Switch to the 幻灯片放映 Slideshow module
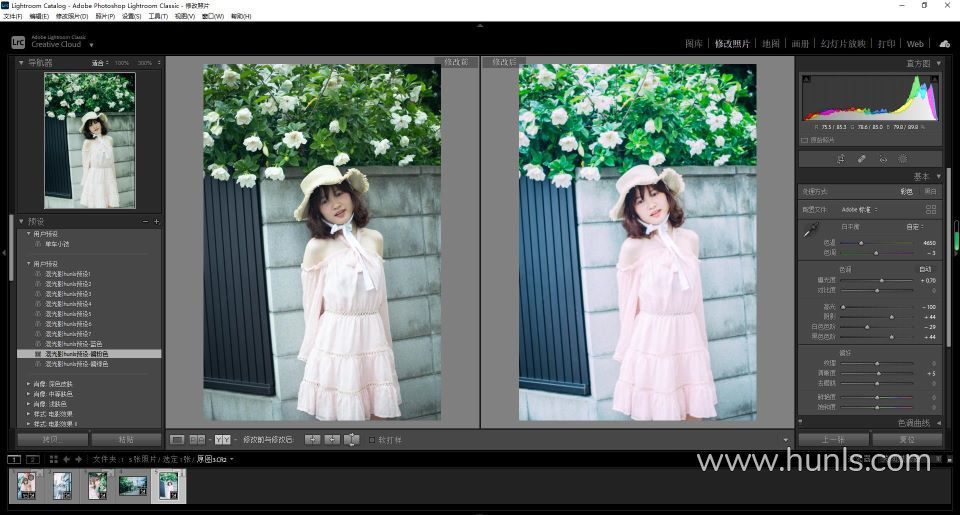 [843, 44]
